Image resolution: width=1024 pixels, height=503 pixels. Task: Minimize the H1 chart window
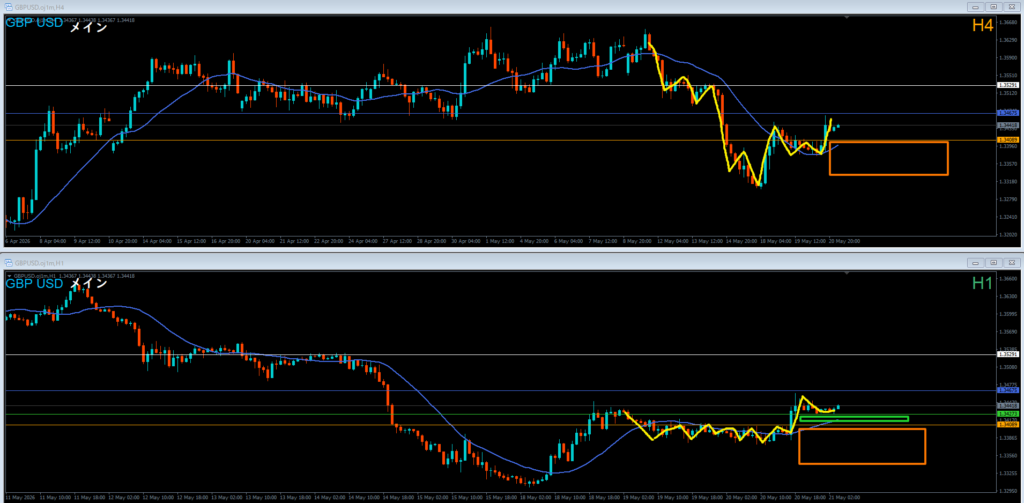click(976, 262)
